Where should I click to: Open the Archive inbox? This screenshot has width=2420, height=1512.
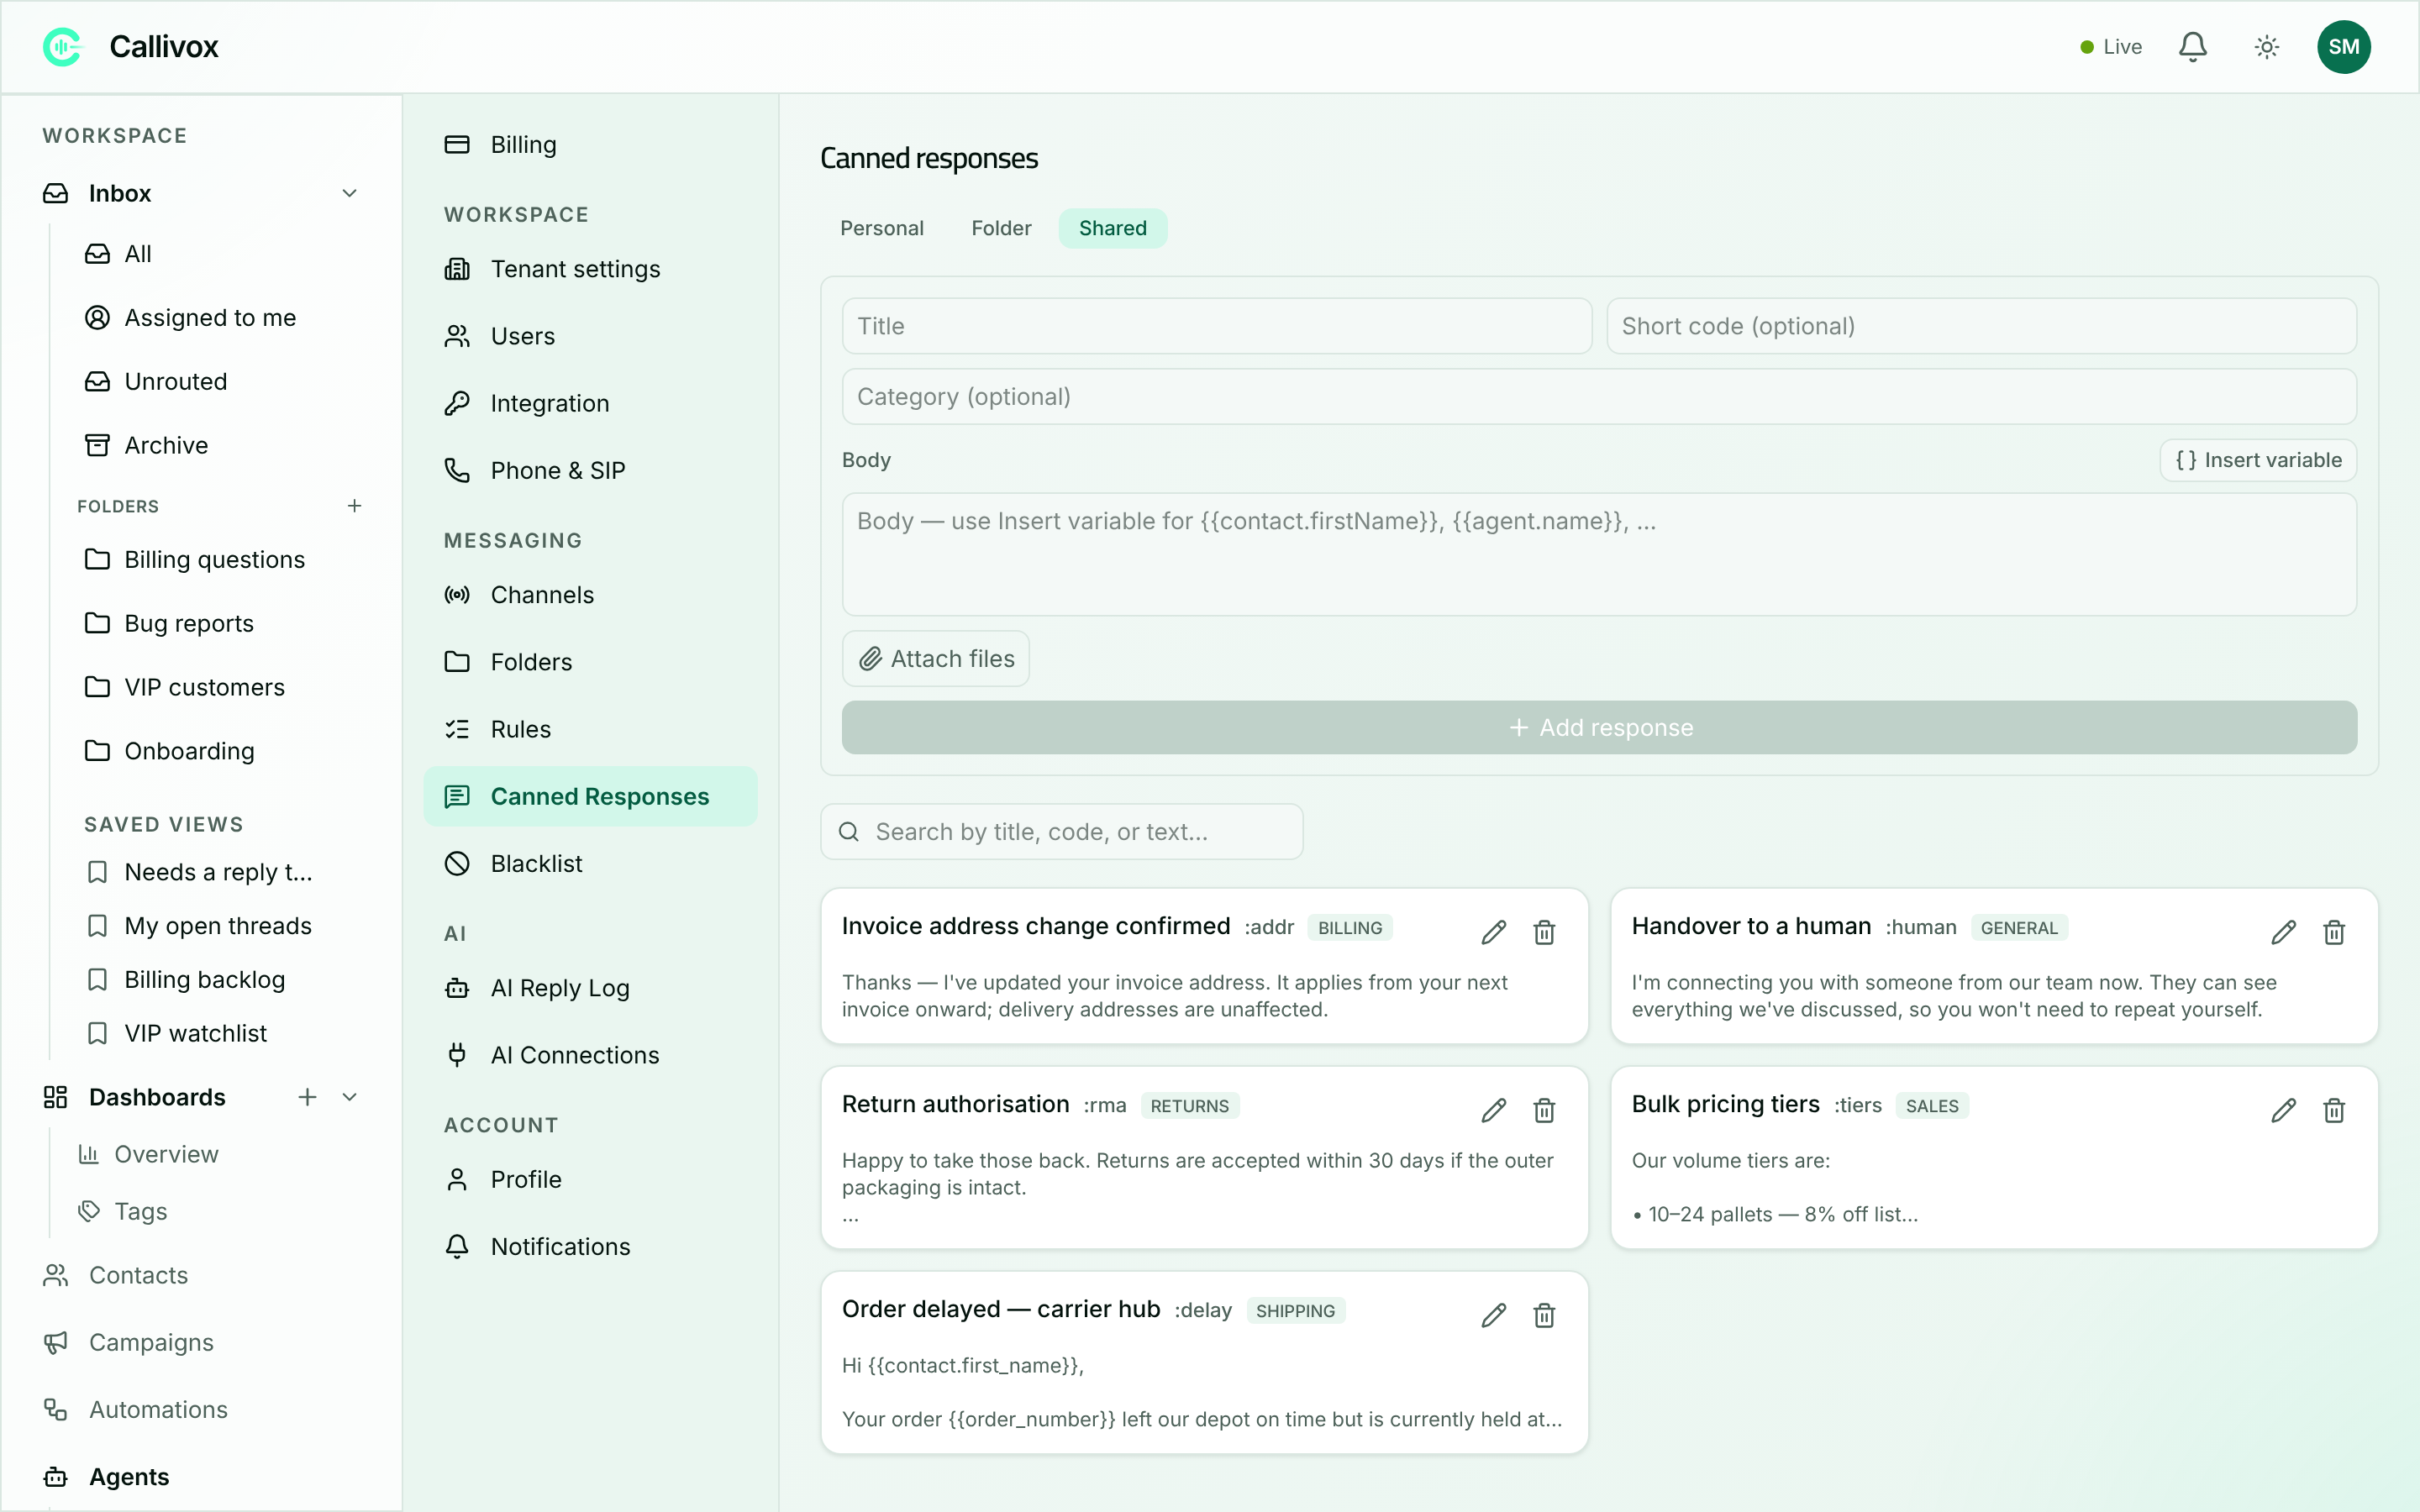tap(222, 445)
